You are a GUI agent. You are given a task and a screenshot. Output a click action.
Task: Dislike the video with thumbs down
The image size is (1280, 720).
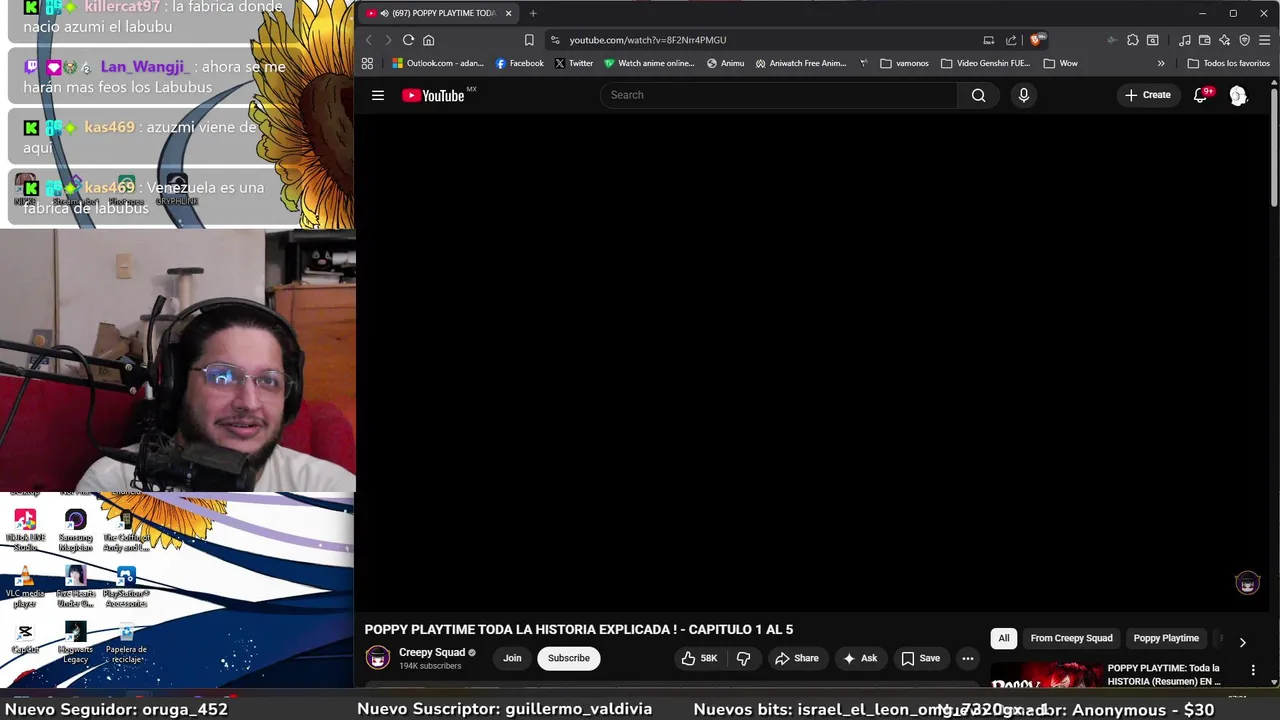(743, 658)
